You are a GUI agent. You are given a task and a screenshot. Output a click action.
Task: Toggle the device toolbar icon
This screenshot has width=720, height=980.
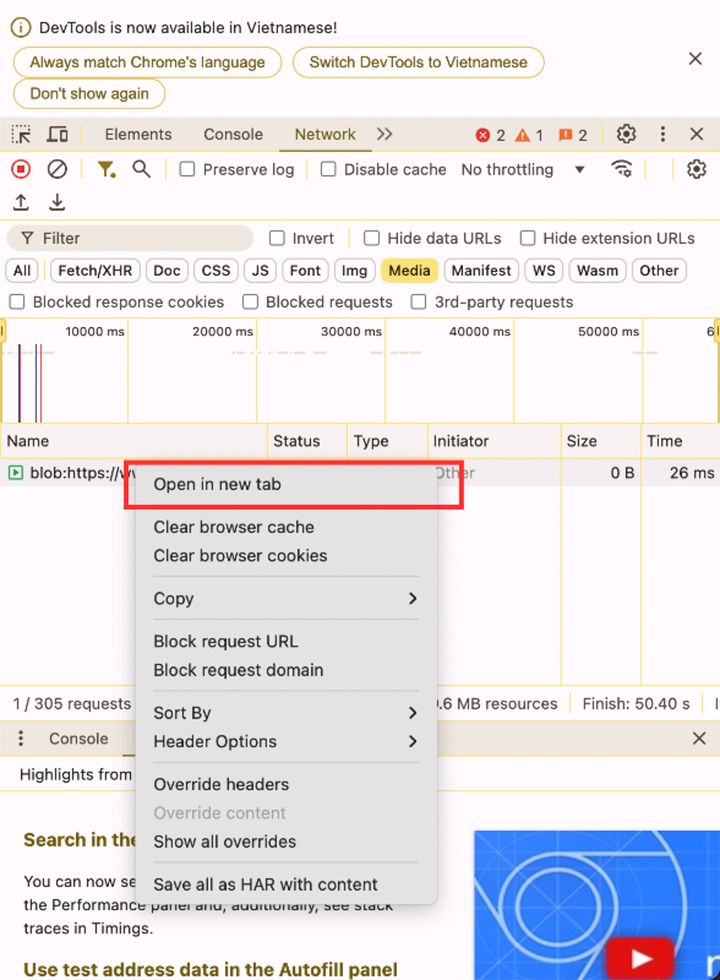coord(58,134)
